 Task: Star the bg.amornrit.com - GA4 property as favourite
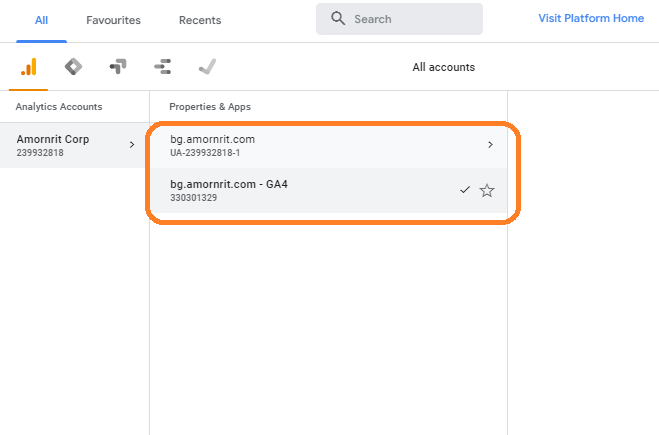487,190
